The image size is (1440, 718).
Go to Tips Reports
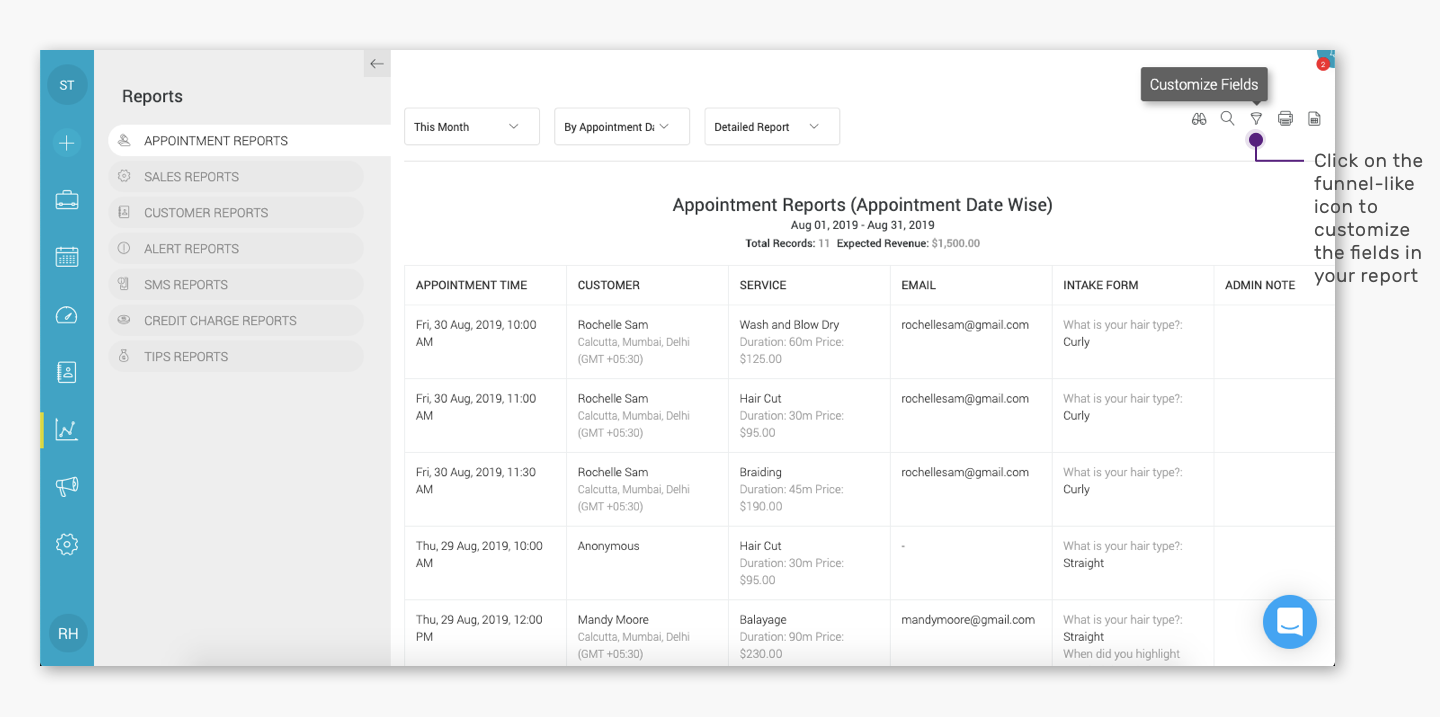[236, 357]
